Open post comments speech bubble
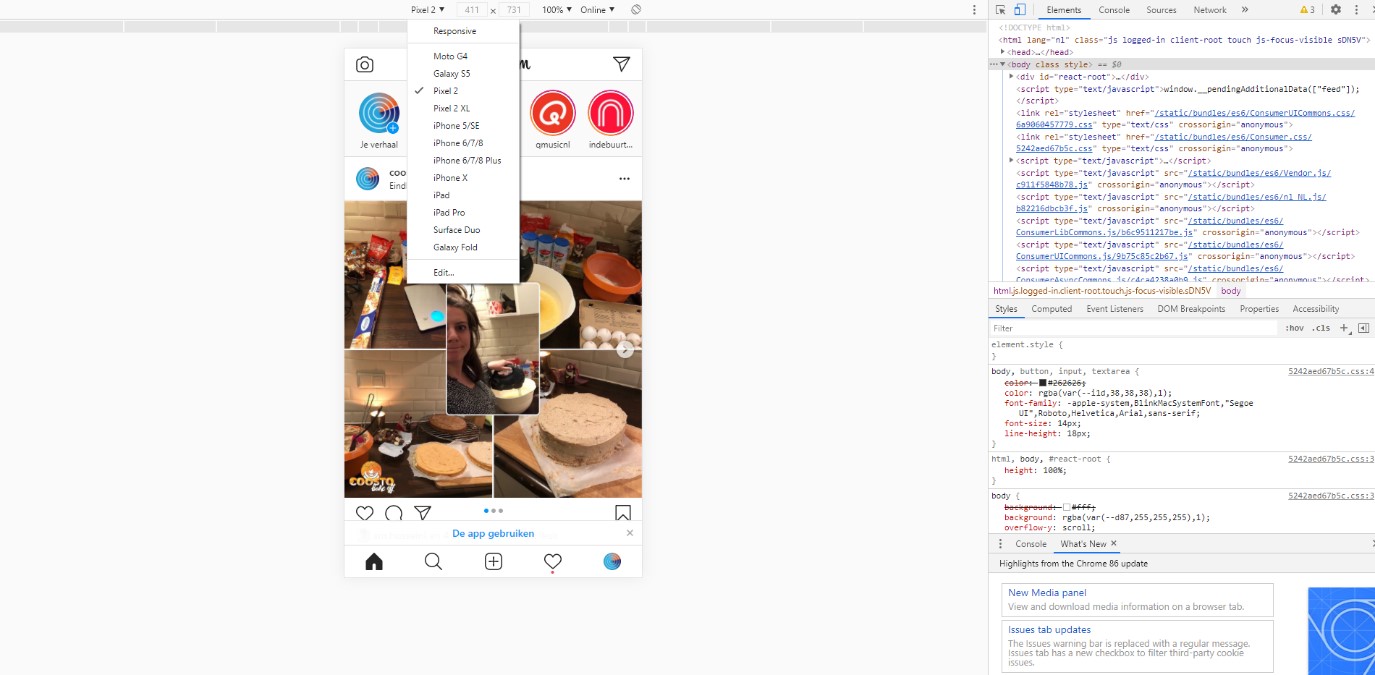The image size is (1375, 675). click(394, 513)
